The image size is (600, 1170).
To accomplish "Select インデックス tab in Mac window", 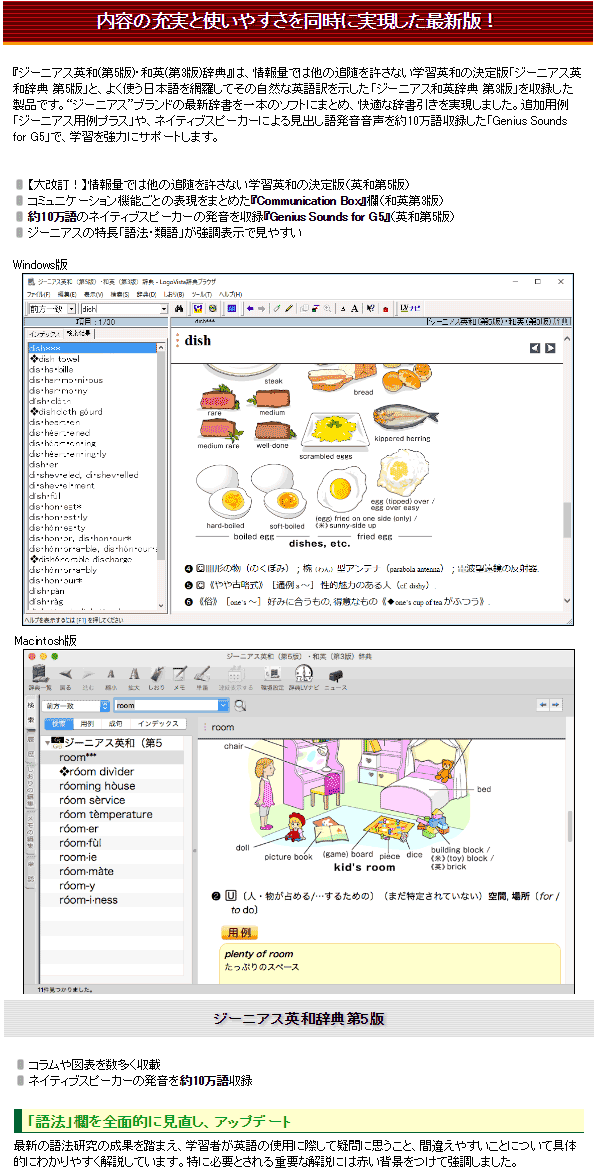I will pos(157,724).
